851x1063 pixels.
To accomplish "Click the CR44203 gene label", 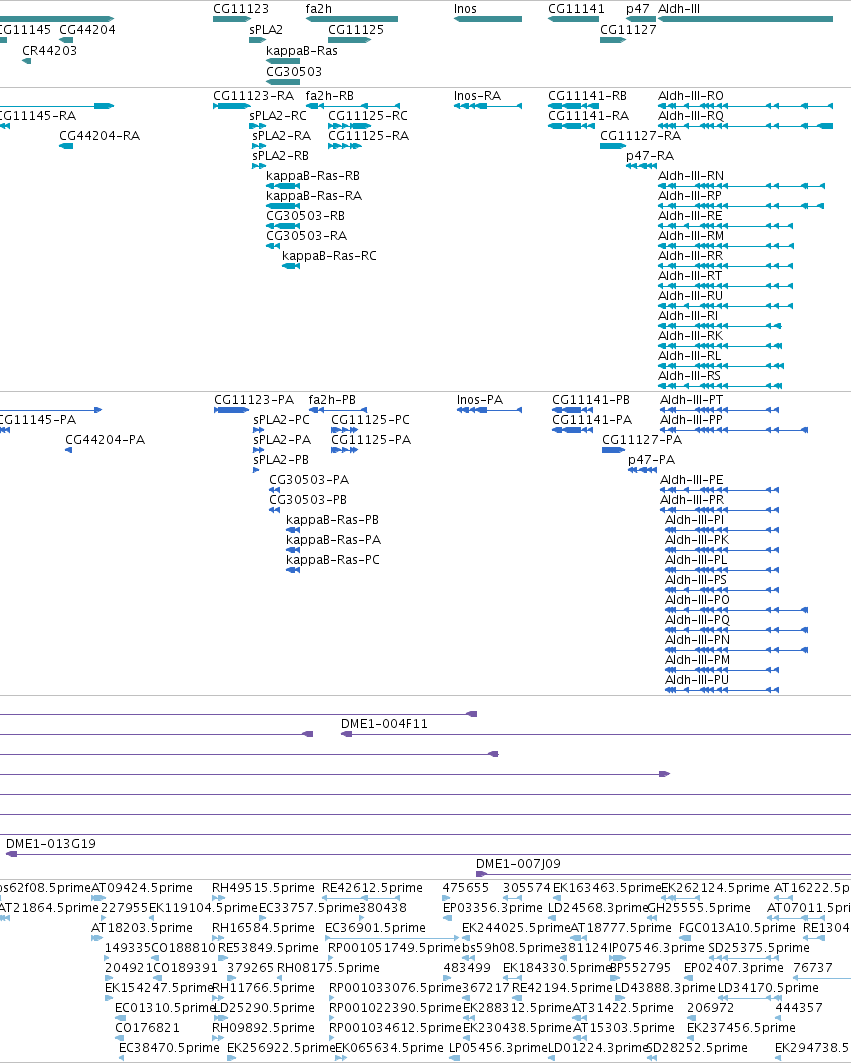I will click(x=50, y=51).
